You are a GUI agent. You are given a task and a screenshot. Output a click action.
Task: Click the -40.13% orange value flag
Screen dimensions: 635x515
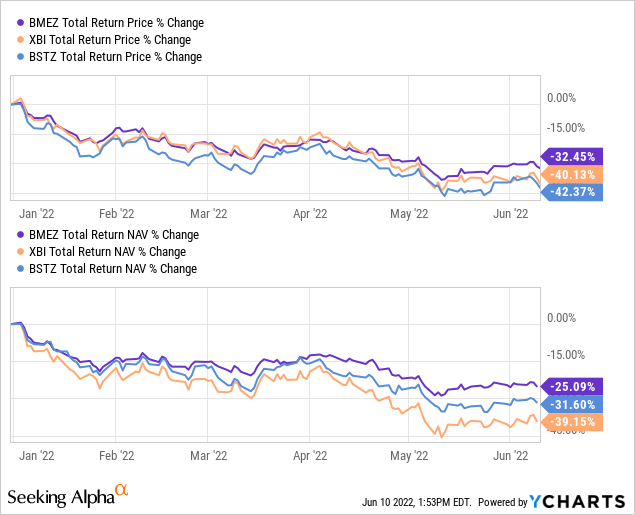tap(572, 175)
